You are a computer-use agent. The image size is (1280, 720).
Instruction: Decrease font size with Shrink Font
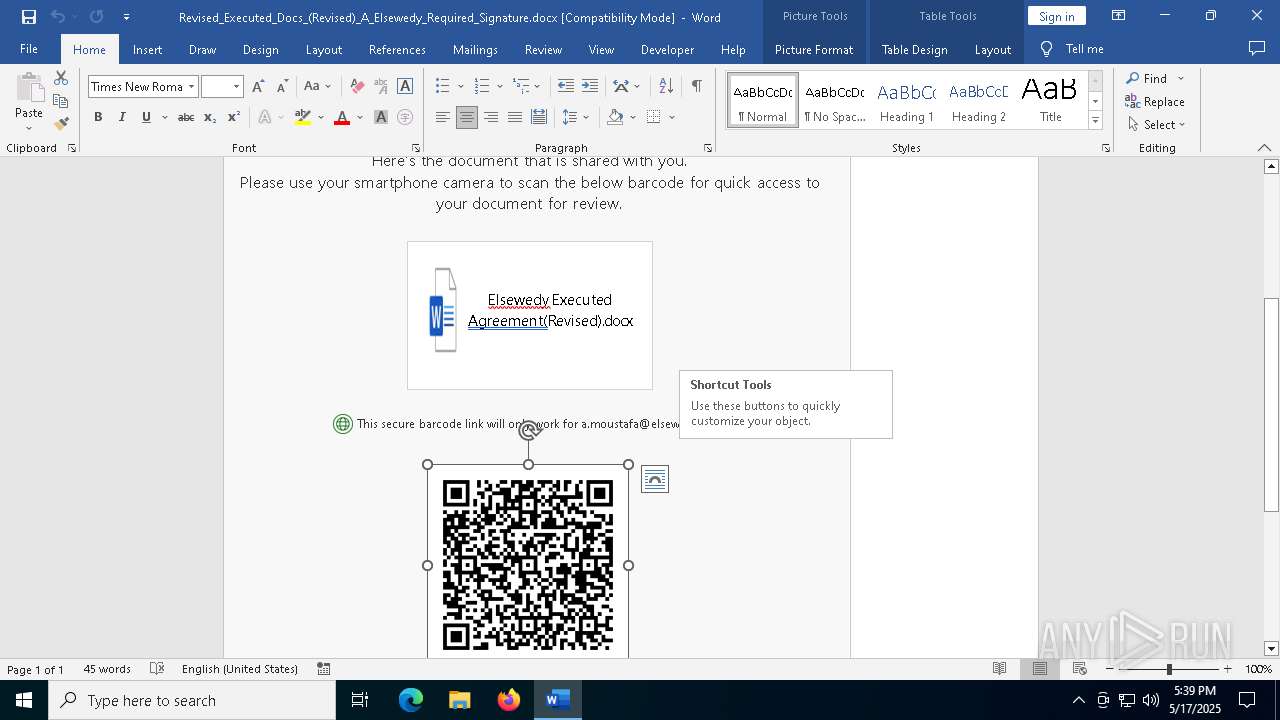[282, 87]
